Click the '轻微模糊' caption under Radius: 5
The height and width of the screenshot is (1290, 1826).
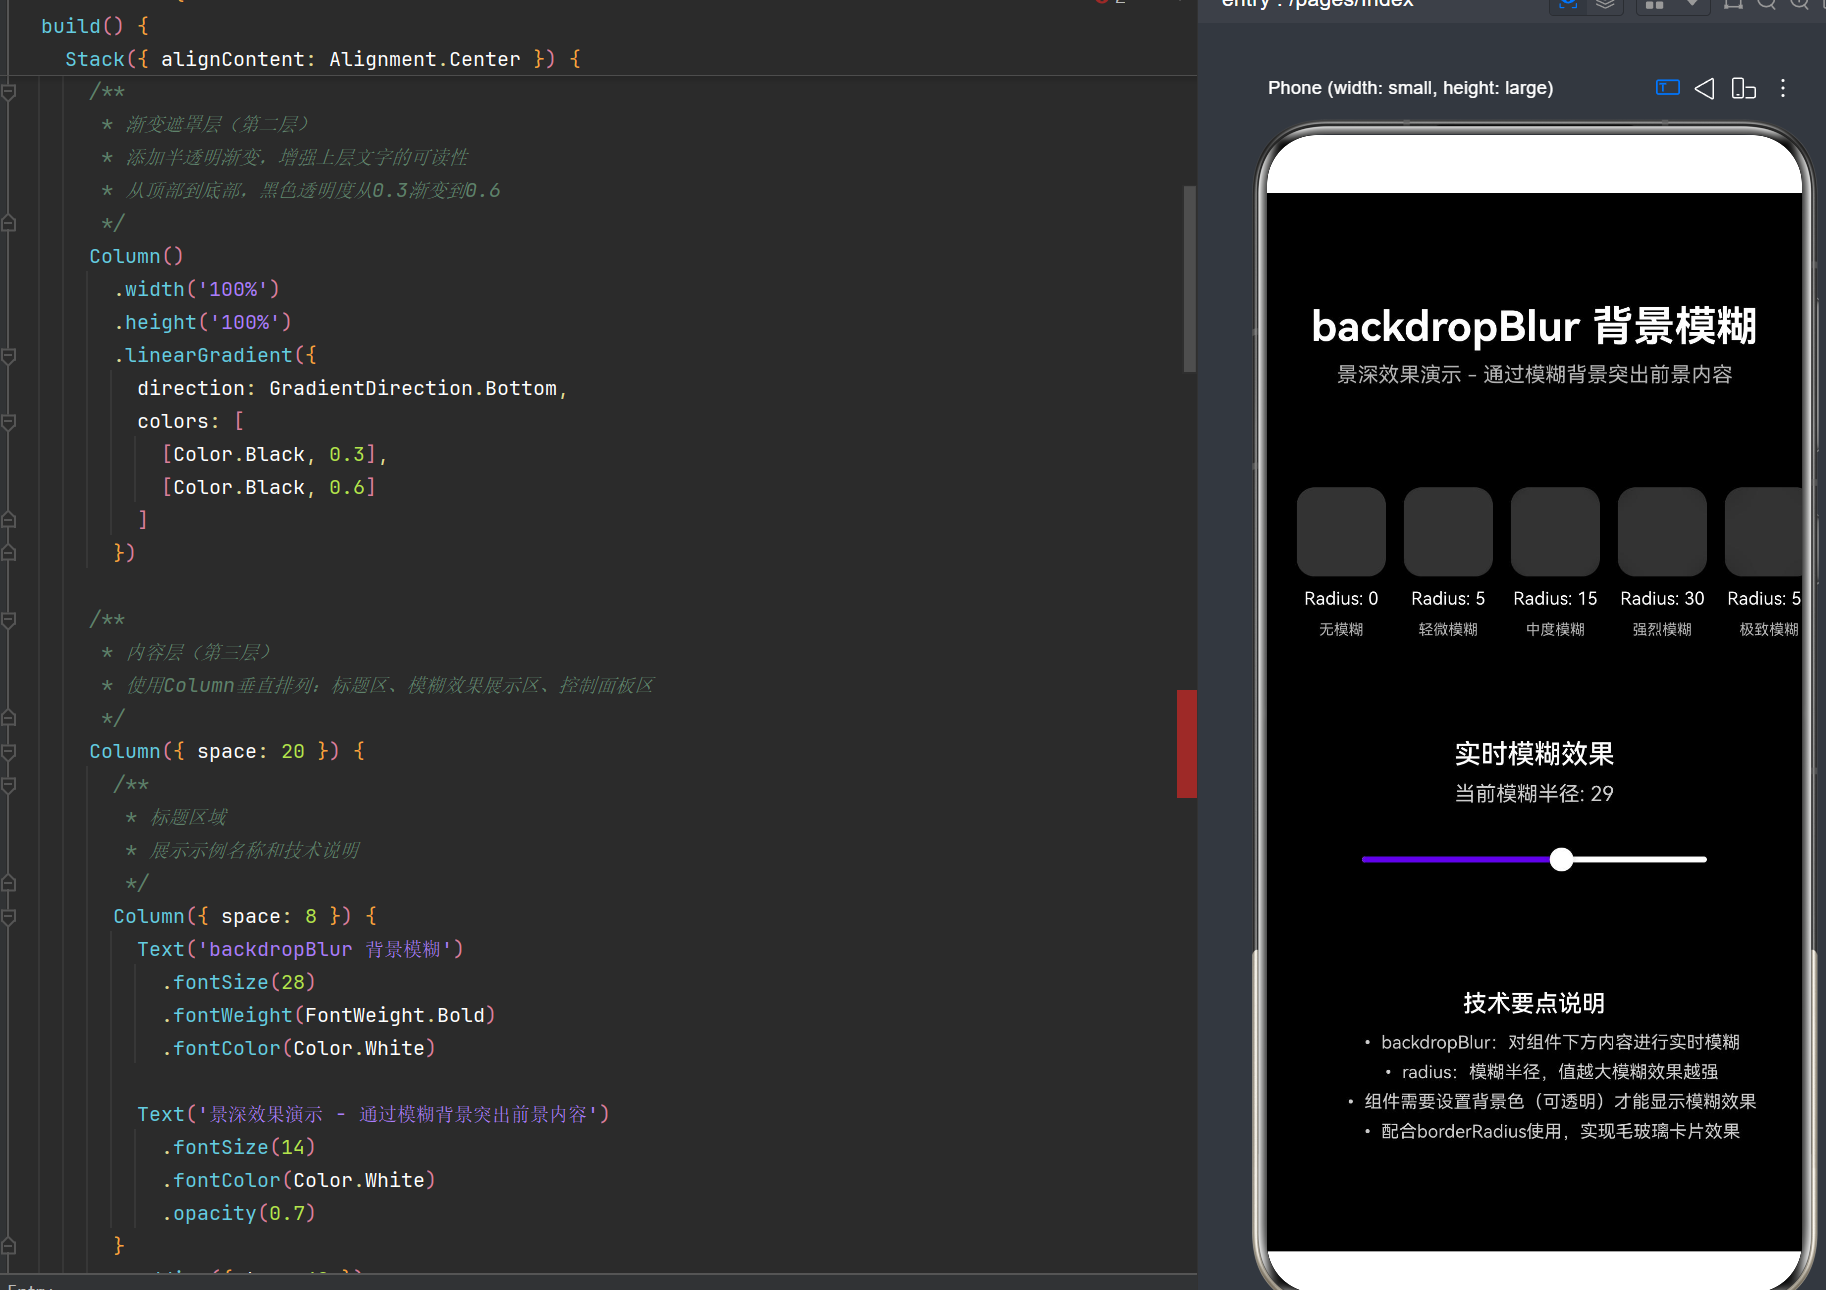(x=1448, y=629)
